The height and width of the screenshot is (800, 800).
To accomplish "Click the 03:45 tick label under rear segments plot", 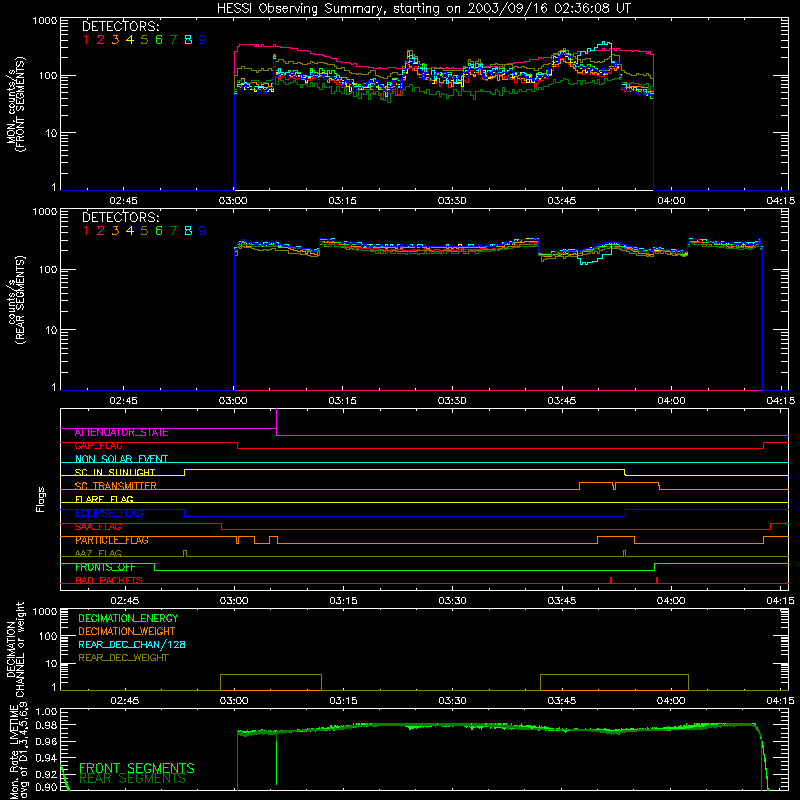I will pyautogui.click(x=562, y=401).
